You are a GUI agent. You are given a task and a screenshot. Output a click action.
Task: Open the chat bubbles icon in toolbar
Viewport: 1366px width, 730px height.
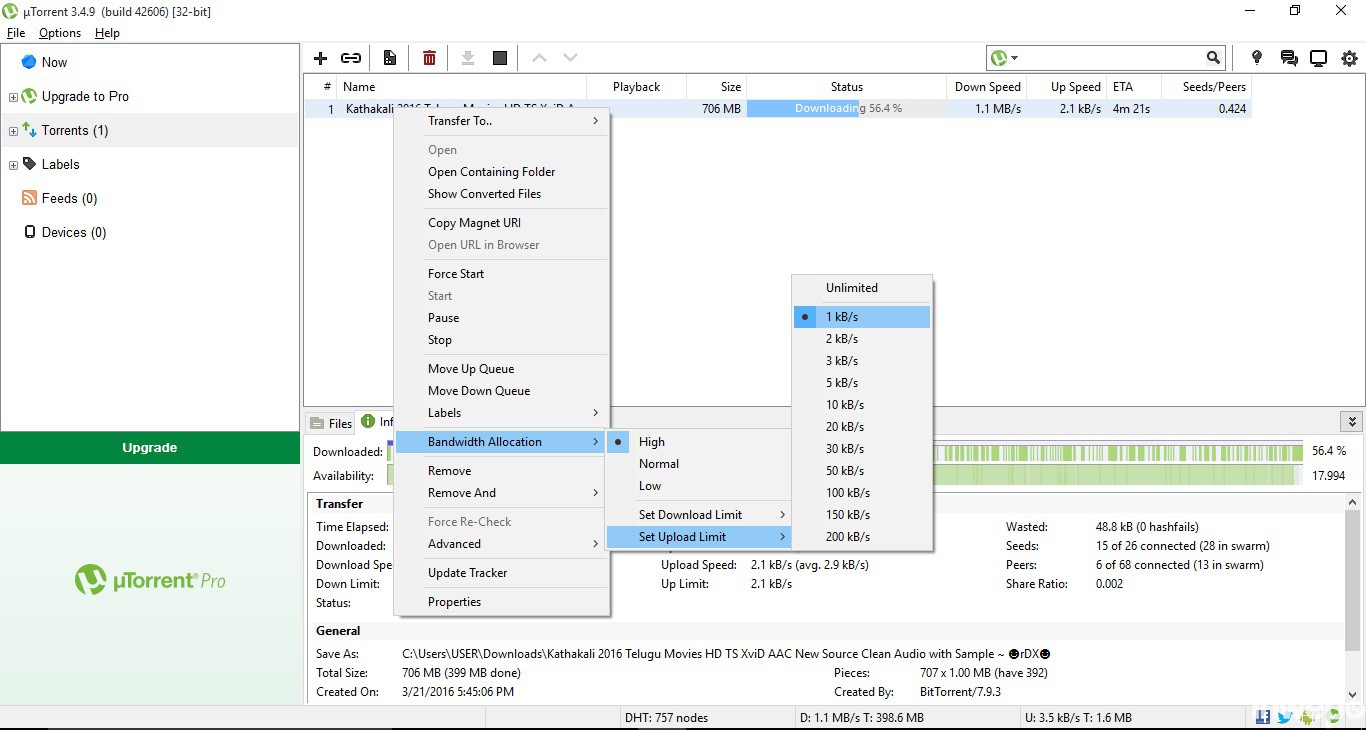1289,58
